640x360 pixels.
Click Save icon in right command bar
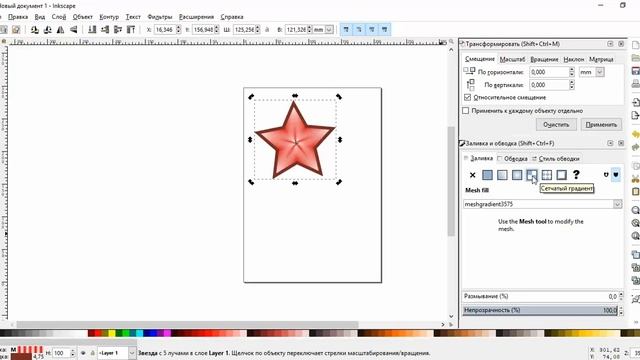pyautogui.click(x=636, y=71)
